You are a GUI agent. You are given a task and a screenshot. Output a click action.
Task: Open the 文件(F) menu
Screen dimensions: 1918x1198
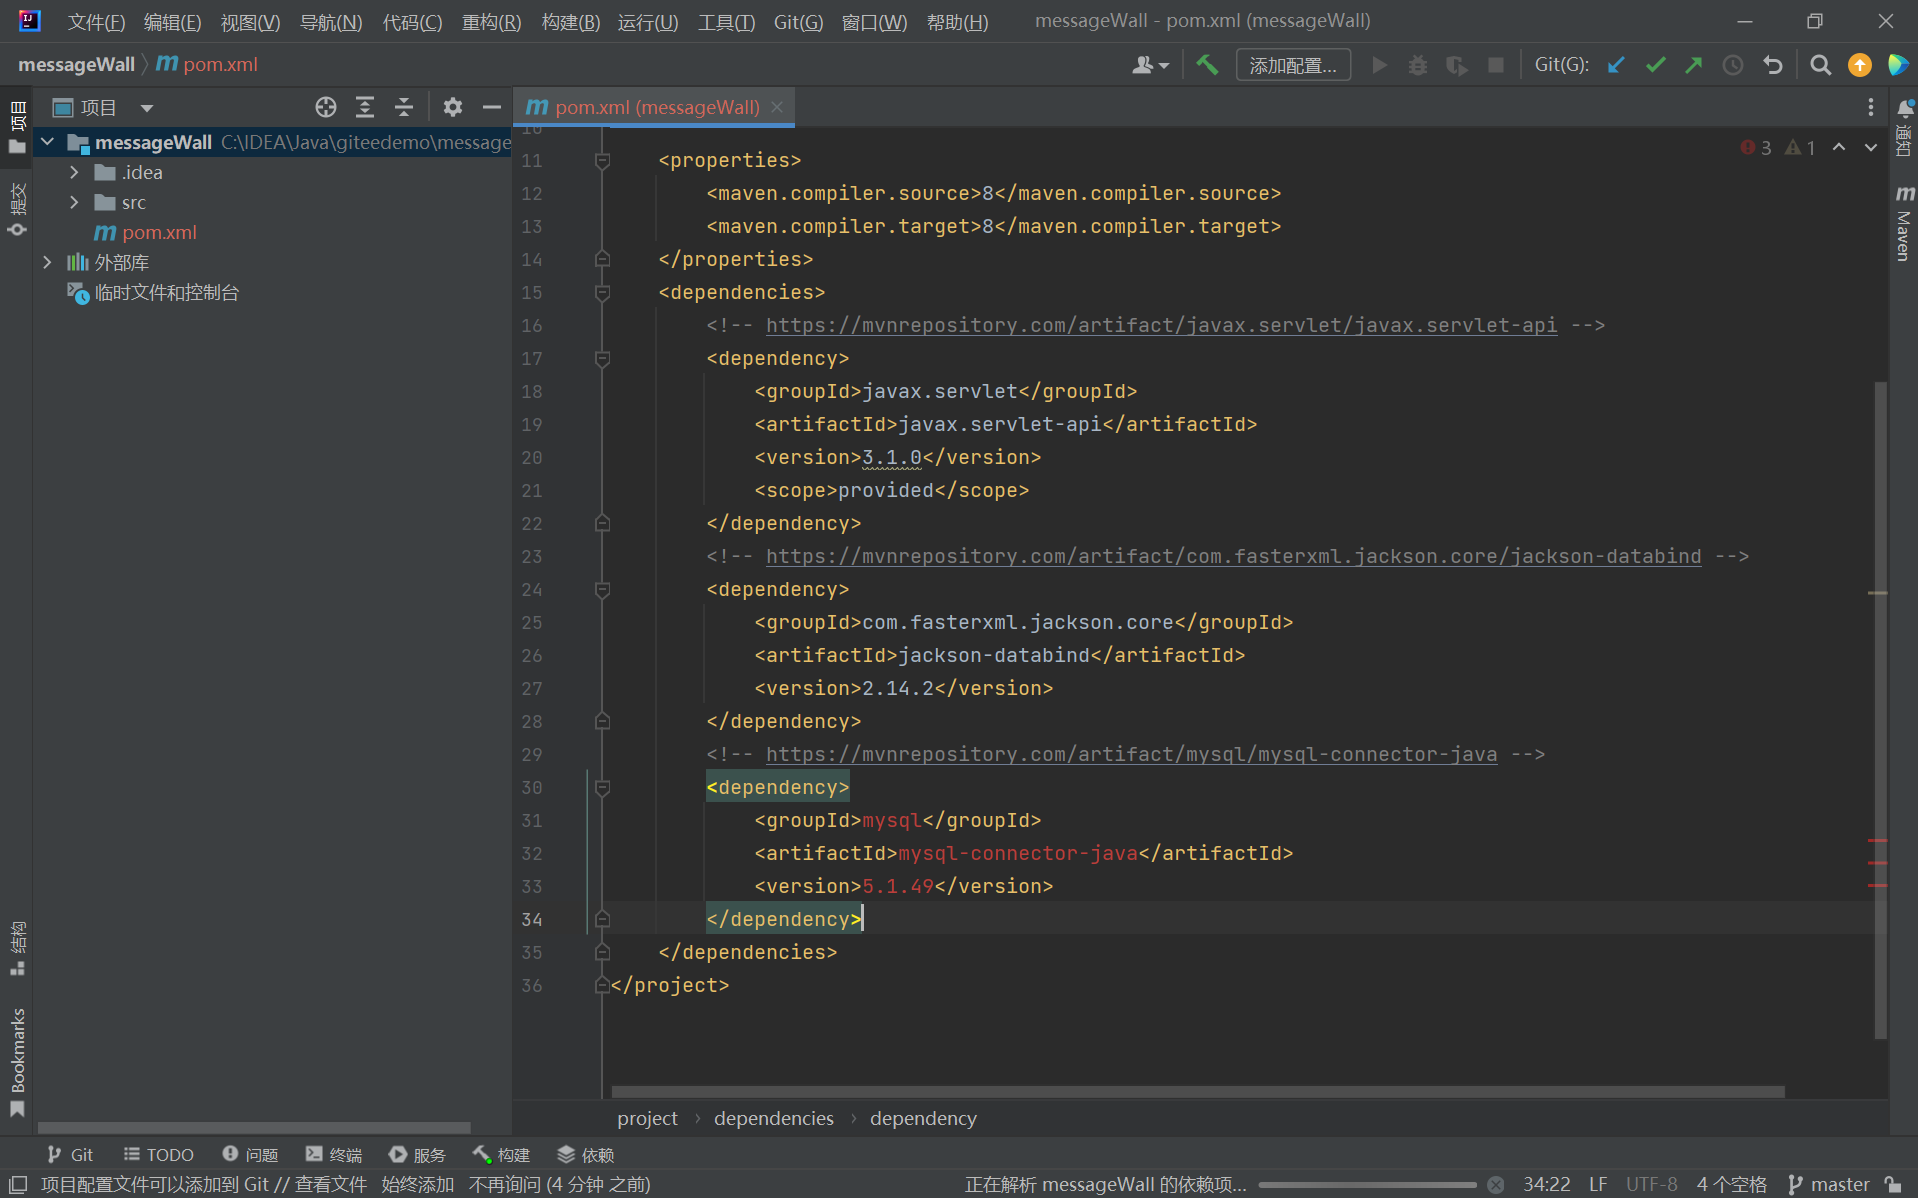click(97, 22)
